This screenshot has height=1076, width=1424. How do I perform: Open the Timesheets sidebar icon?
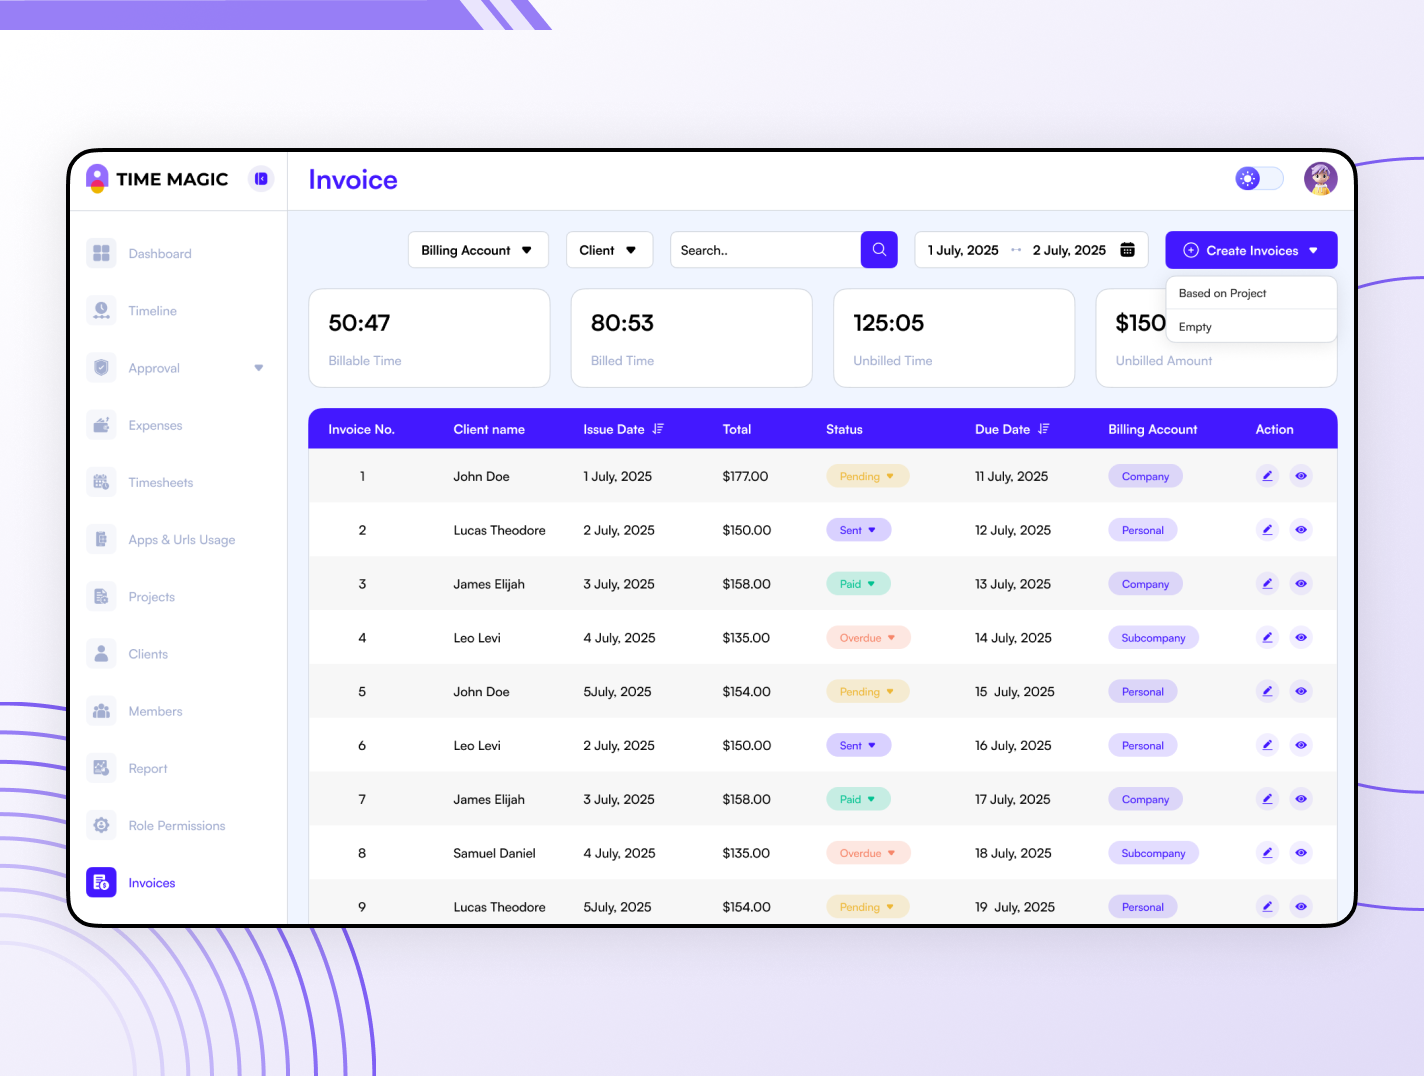click(x=101, y=482)
